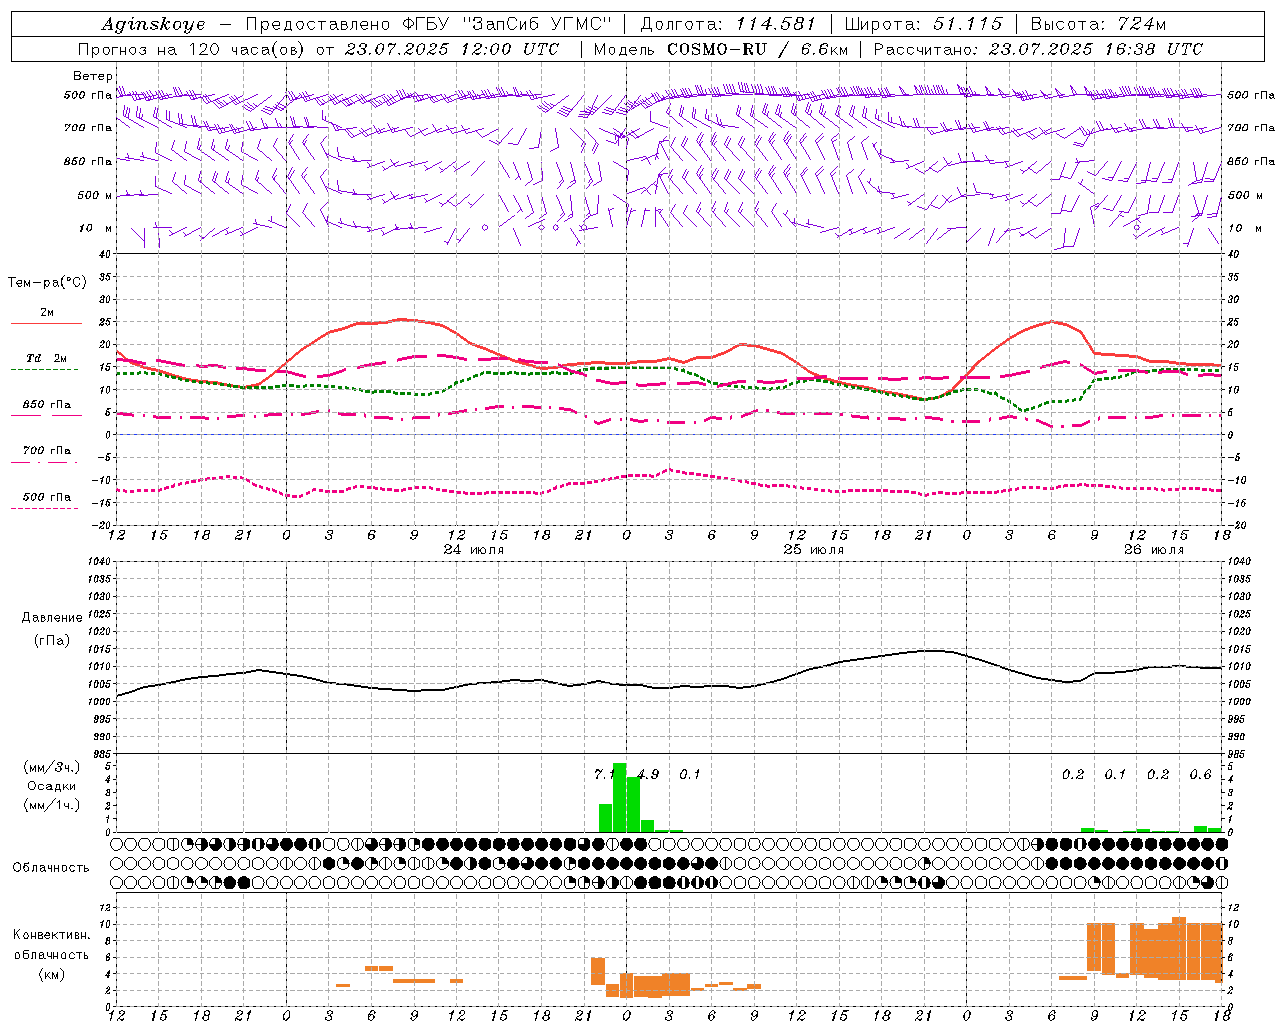Viewport: 1280px width, 1024px height.
Task: Click the 25 июля date label
Action: [813, 550]
